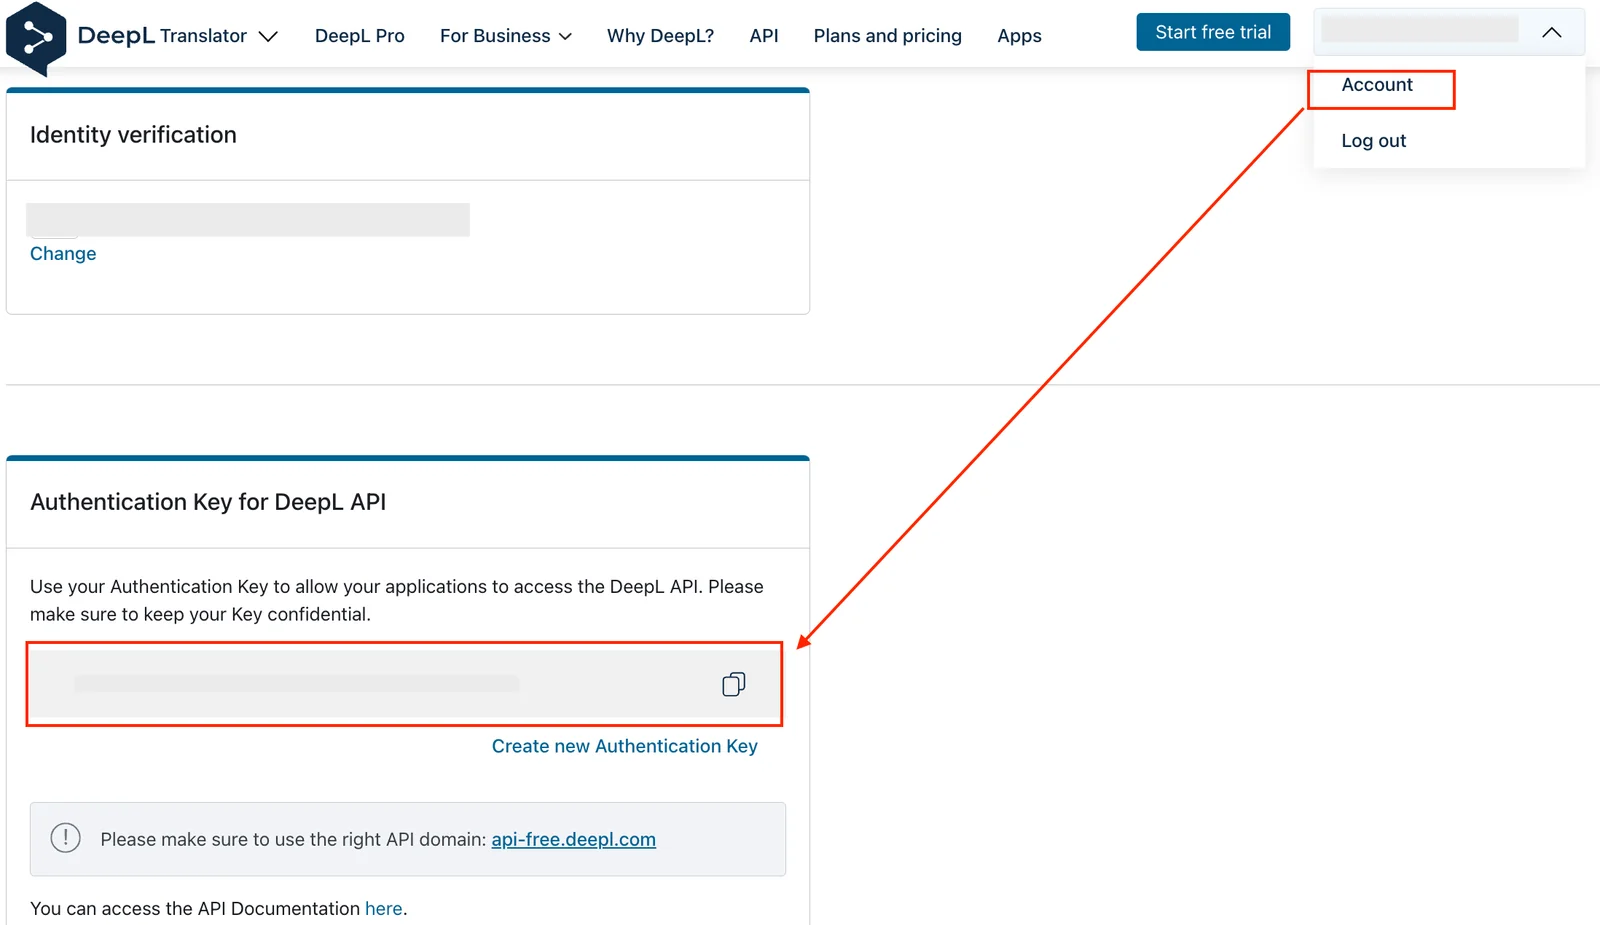The height and width of the screenshot is (925, 1600).
Task: View Plans and pricing
Action: coord(888,36)
